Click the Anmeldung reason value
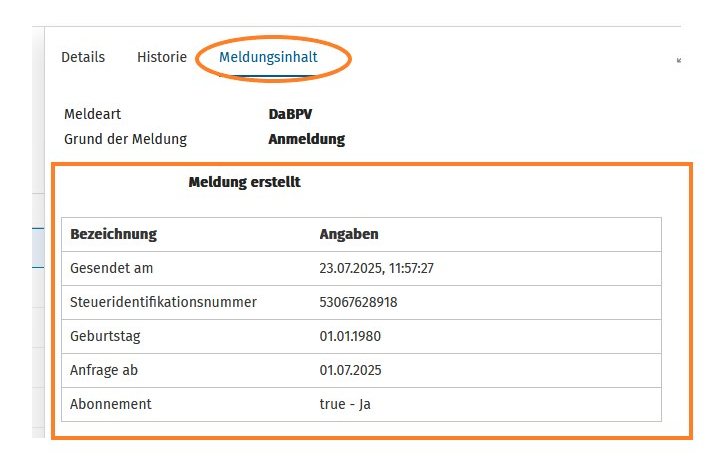The height and width of the screenshot is (472, 725). [x=307, y=139]
